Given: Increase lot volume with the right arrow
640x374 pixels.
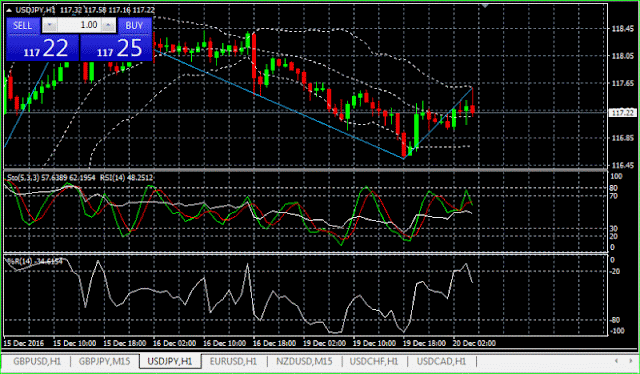Looking at the screenshot, I should pyautogui.click(x=108, y=25).
